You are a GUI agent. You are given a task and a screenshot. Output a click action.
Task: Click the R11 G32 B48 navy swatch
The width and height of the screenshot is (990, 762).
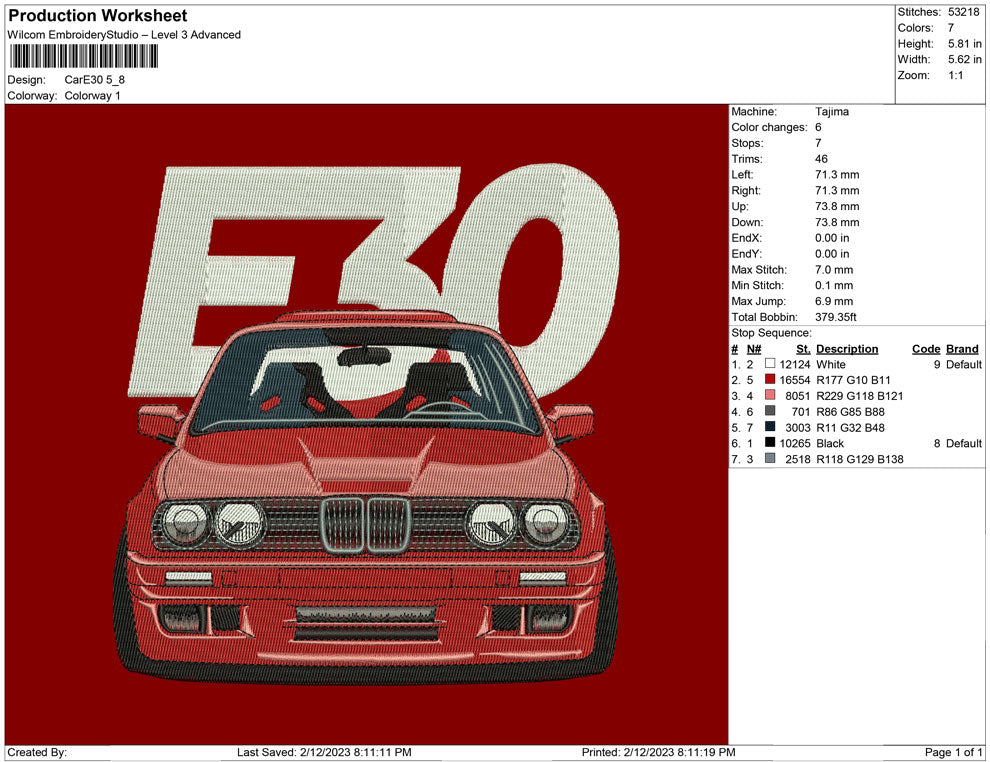(x=770, y=427)
